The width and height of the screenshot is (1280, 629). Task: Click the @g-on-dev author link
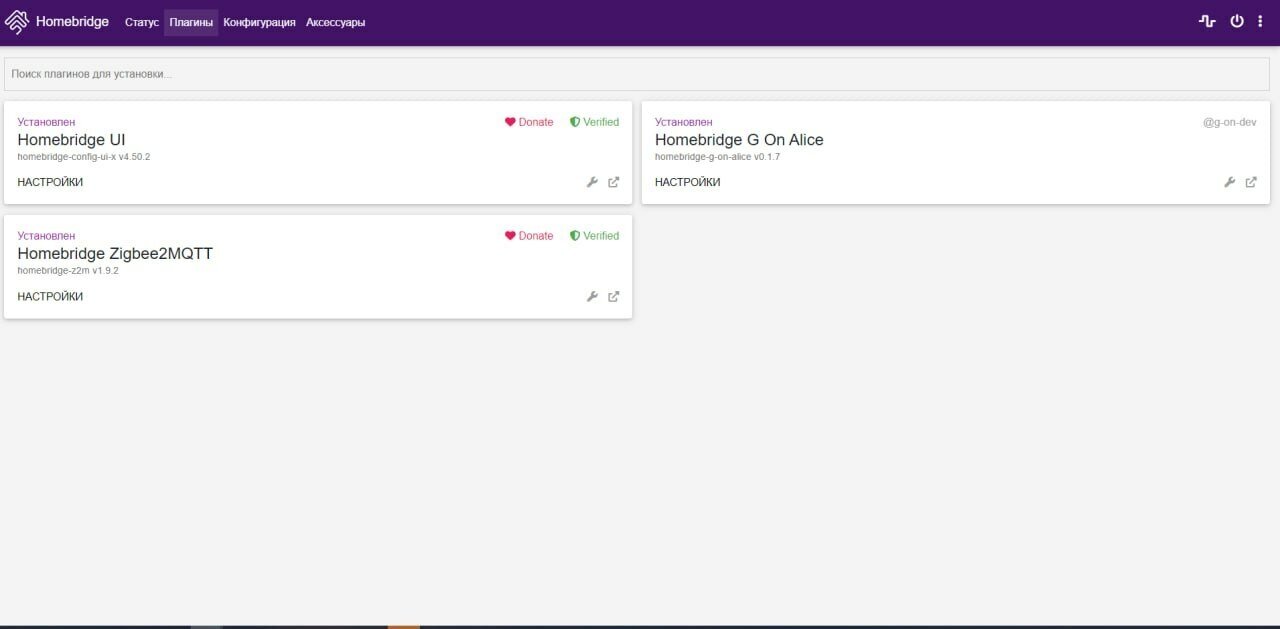[1229, 122]
